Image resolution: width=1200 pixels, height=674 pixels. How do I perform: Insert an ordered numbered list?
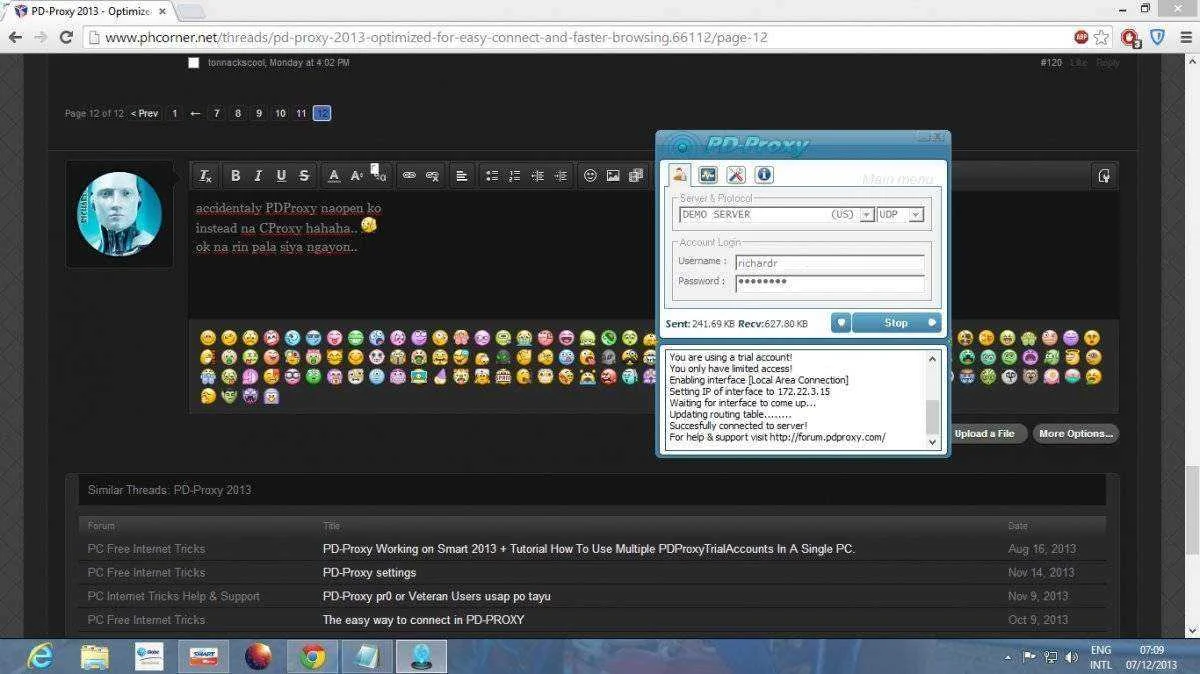pyautogui.click(x=515, y=175)
